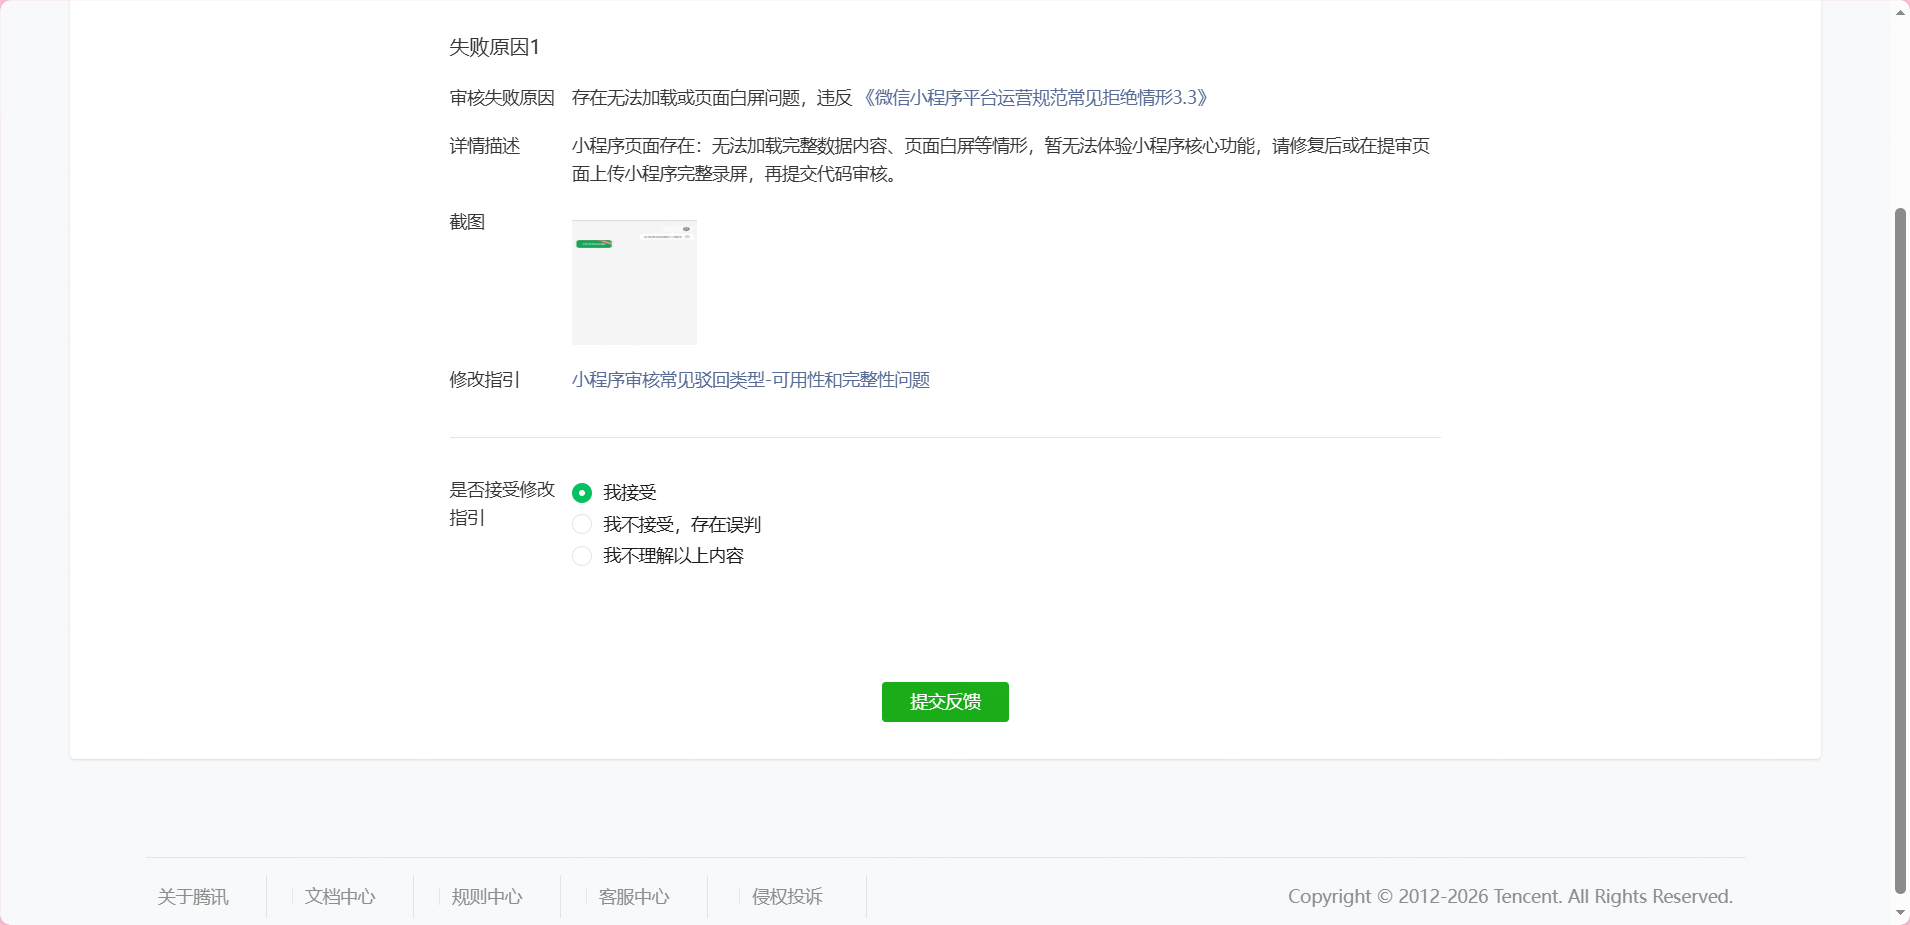The width and height of the screenshot is (1910, 925).
Task: Click the scrollbar up arrow
Action: coord(1900,13)
